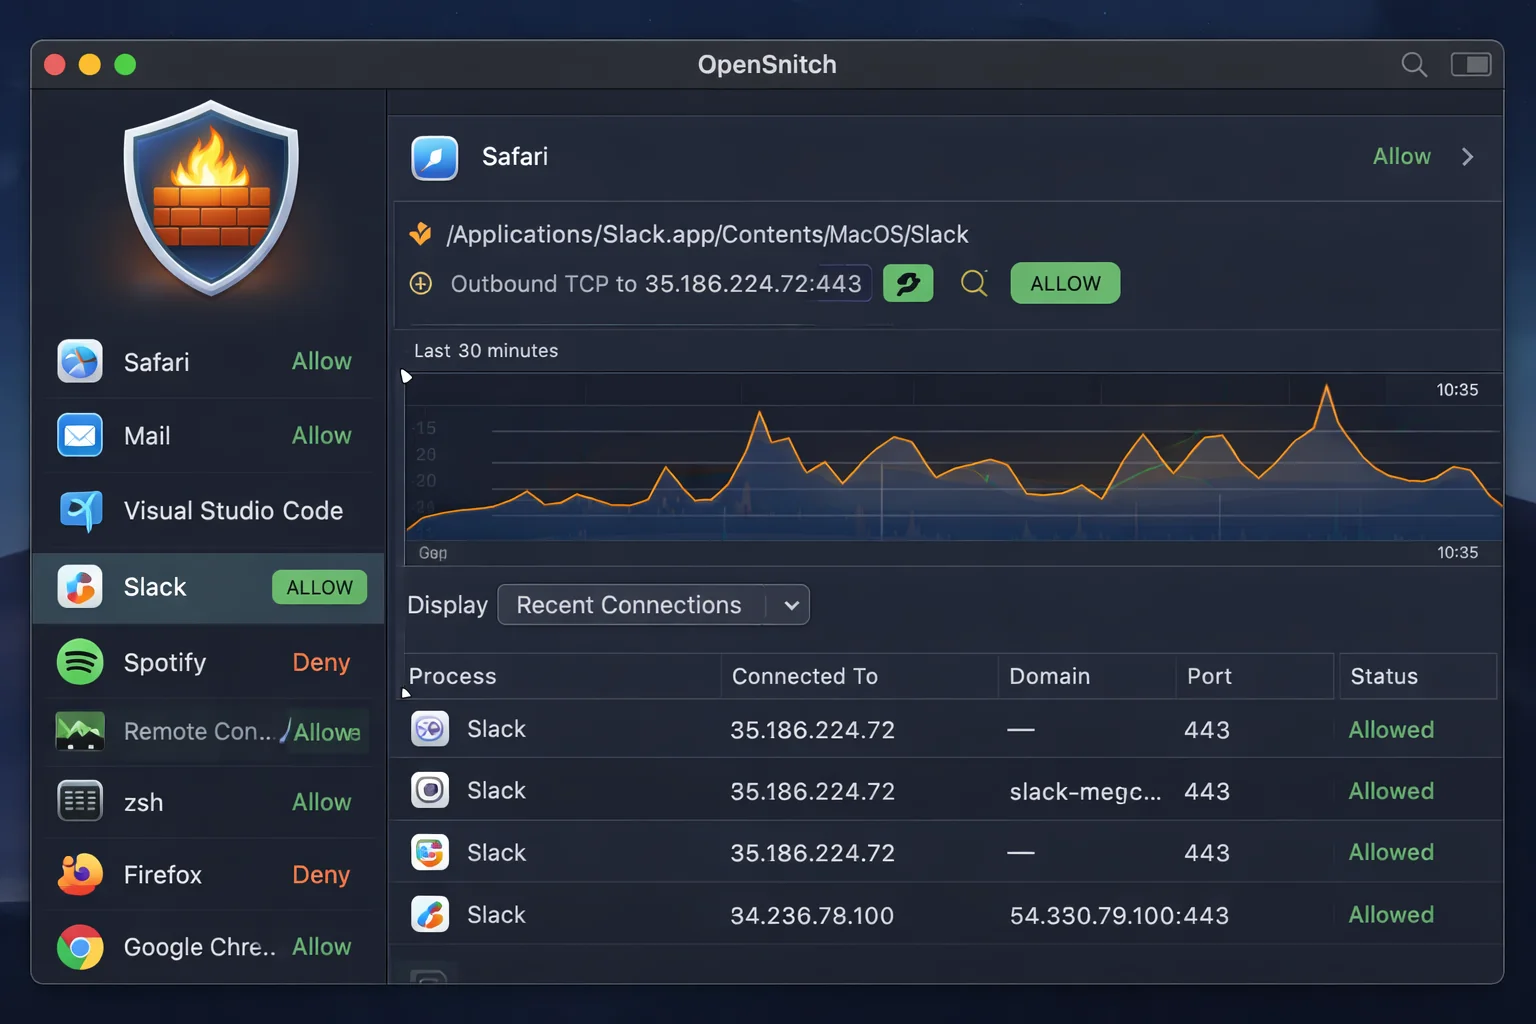Click the 34.236.78.100 address cell
This screenshot has height=1024, width=1536.
(812, 916)
